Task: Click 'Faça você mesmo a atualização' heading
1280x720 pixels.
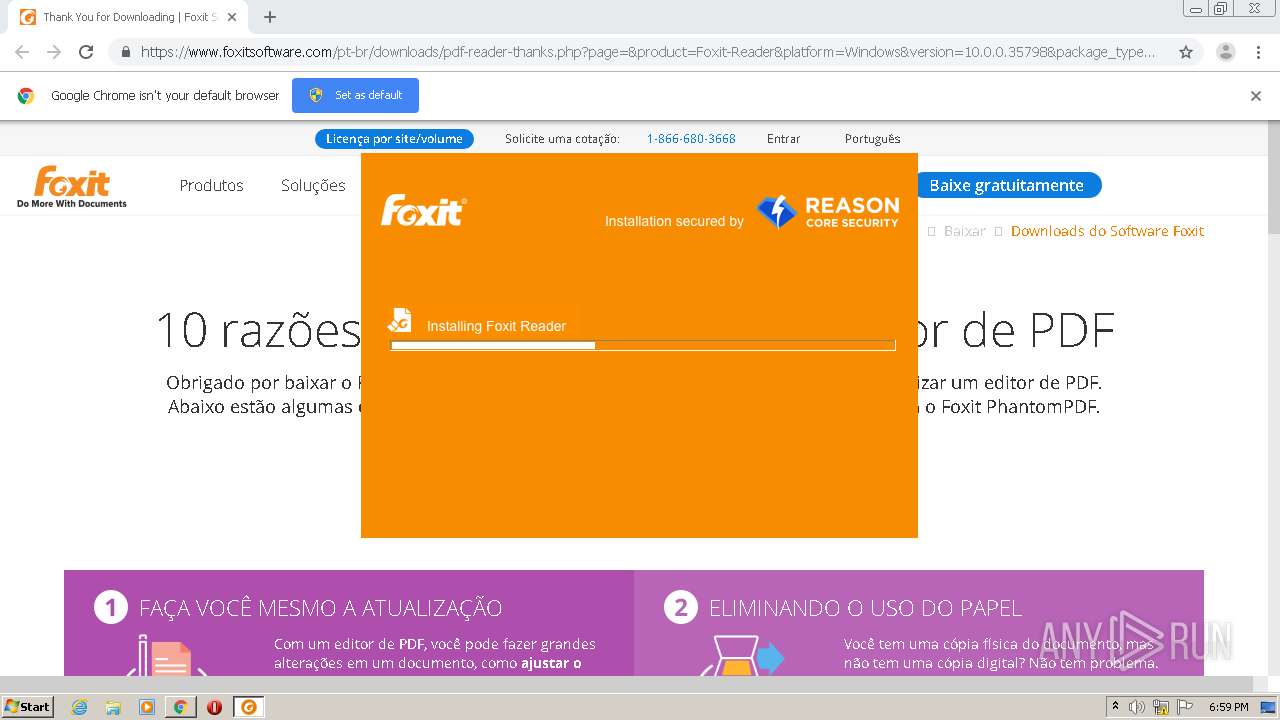Action: coord(320,608)
